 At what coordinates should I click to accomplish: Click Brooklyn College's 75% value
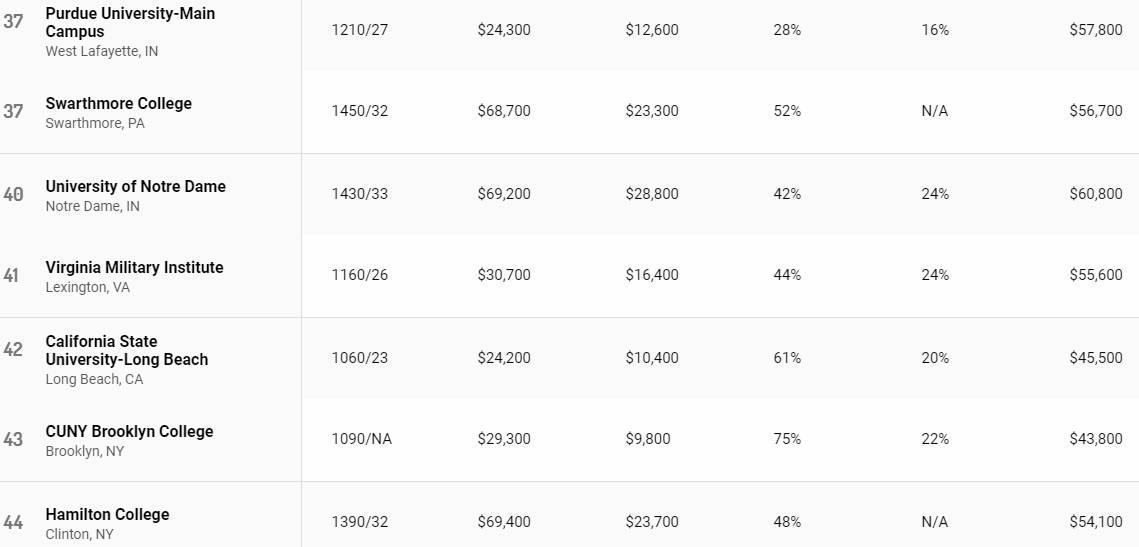(x=787, y=439)
